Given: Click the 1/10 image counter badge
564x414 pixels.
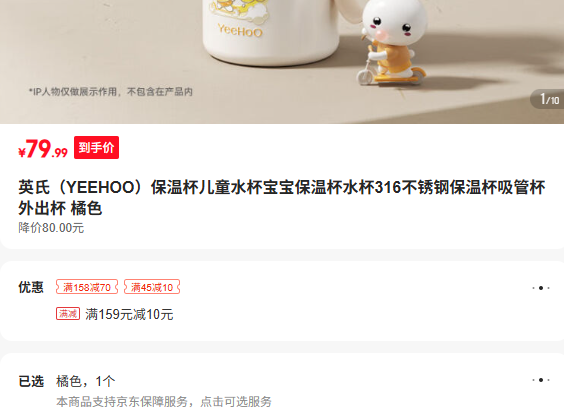Looking at the screenshot, I should pyautogui.click(x=548, y=99).
